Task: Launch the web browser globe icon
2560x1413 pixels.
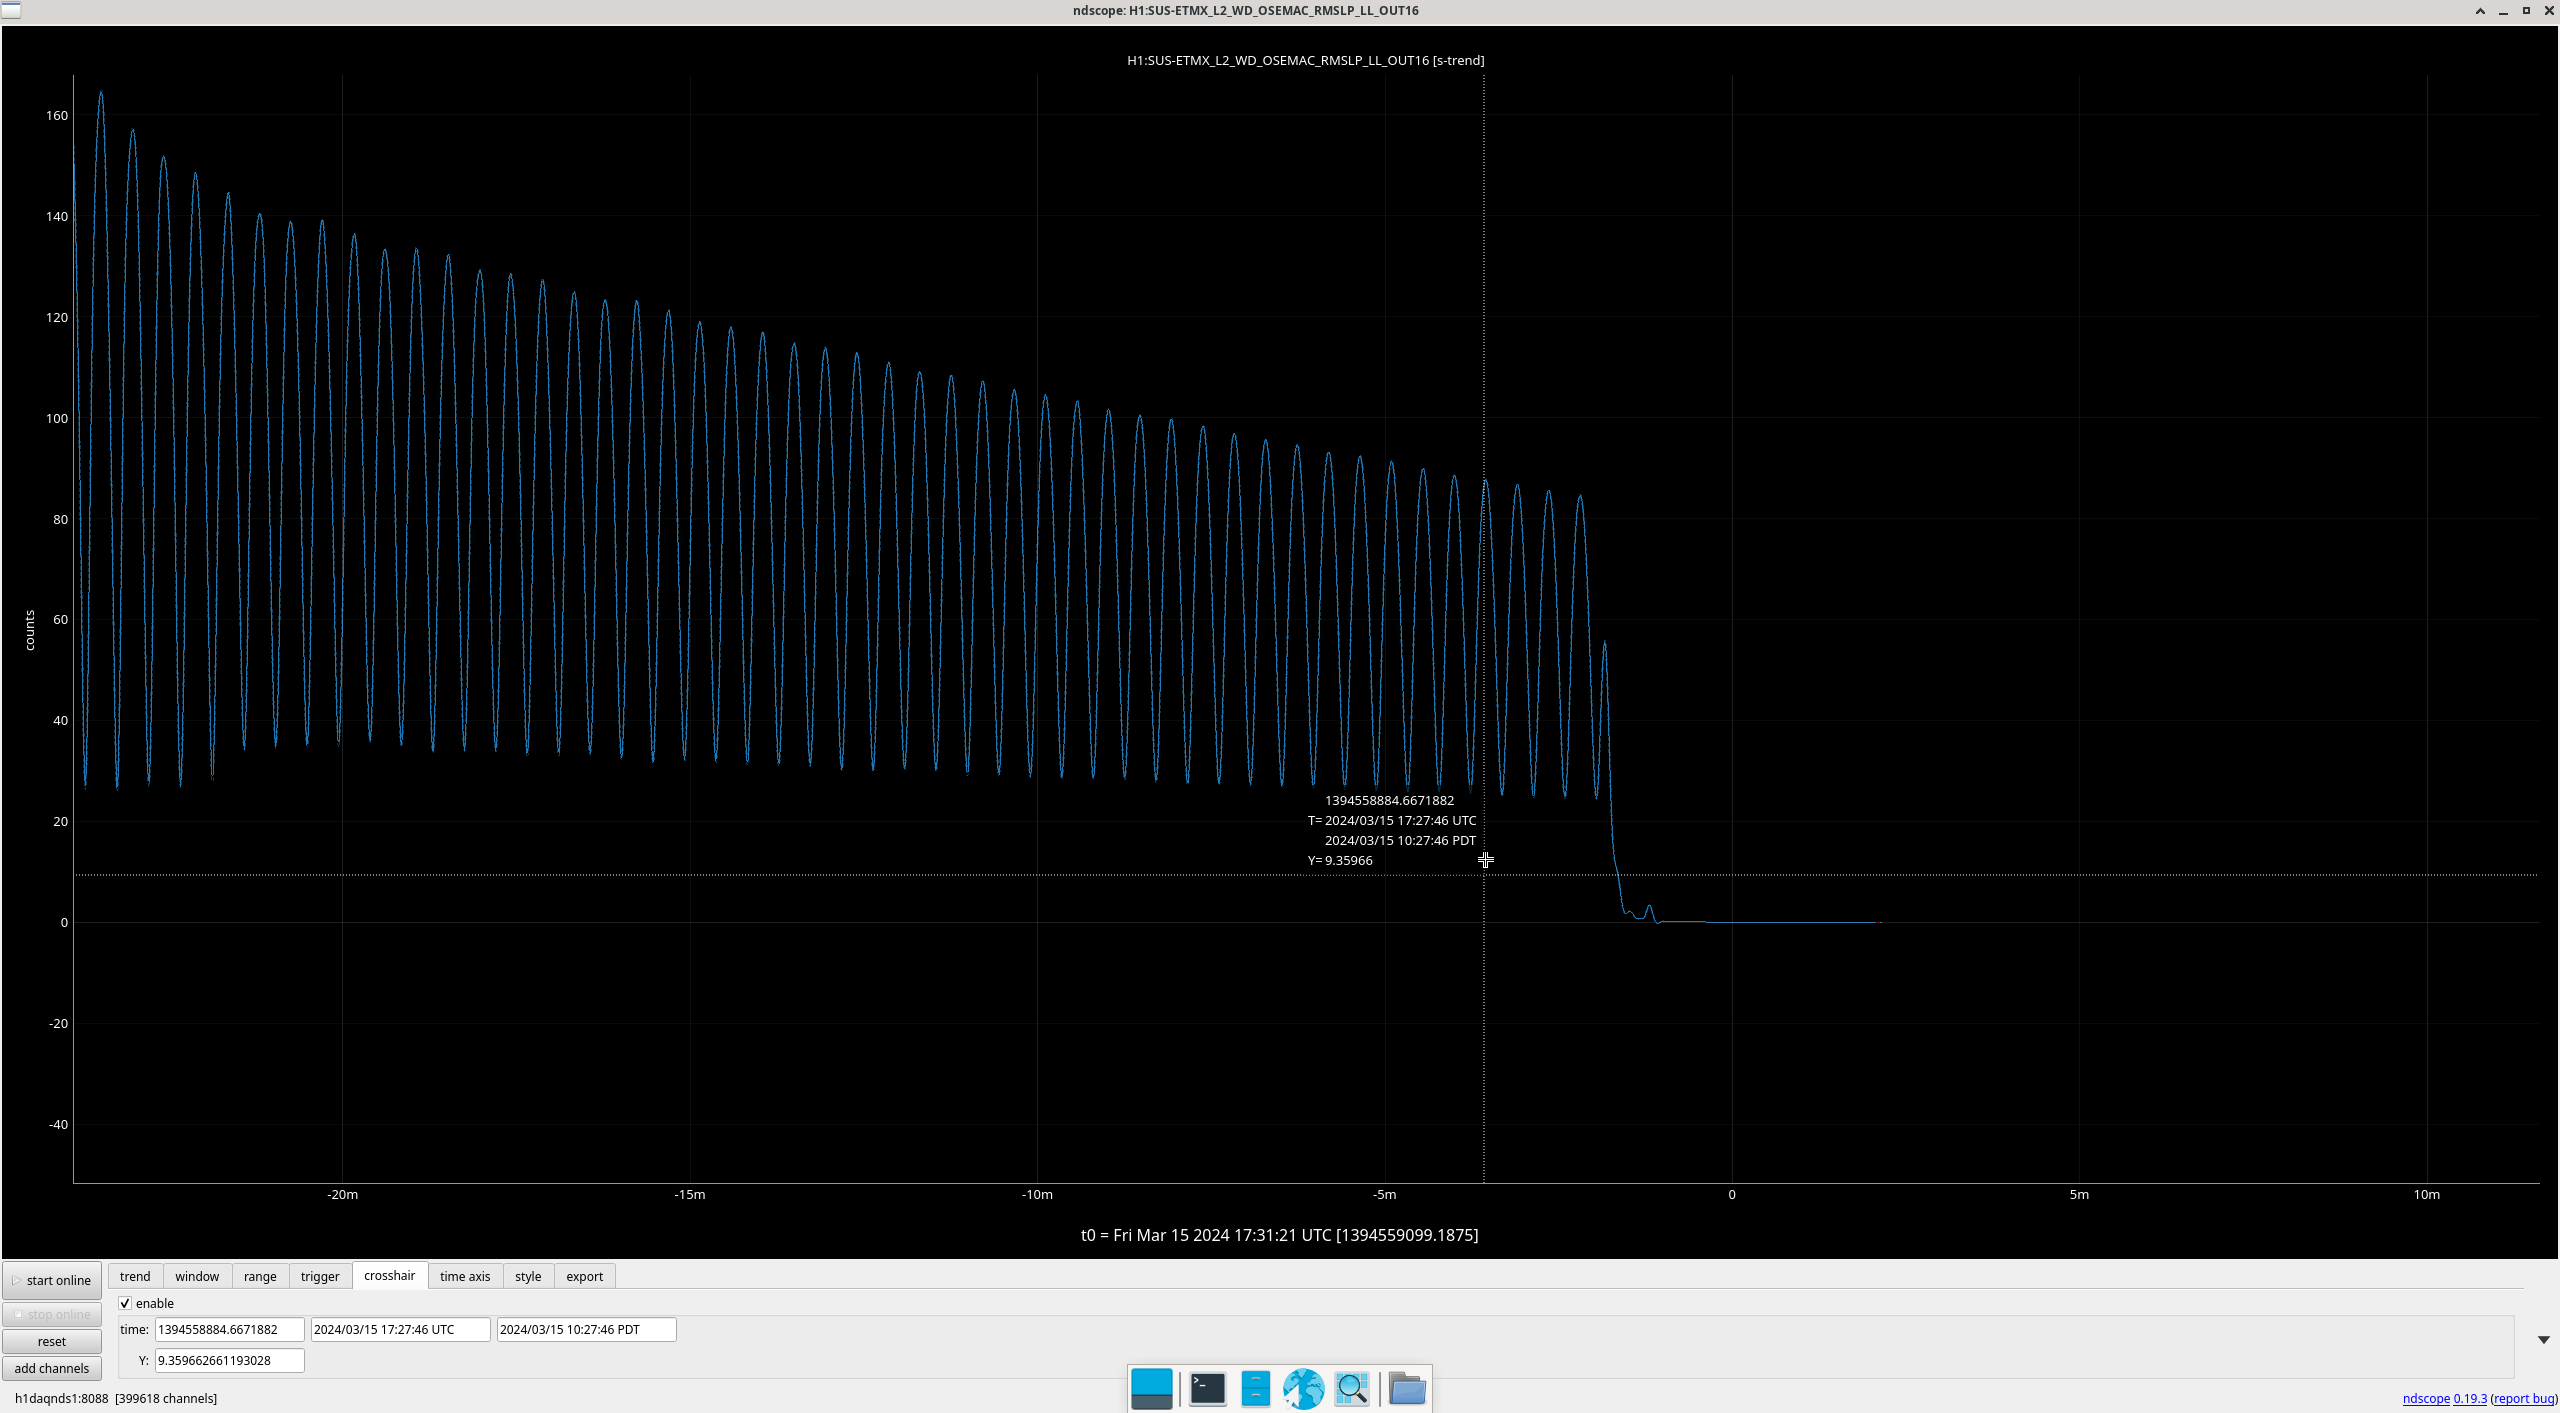Action: point(1303,1388)
